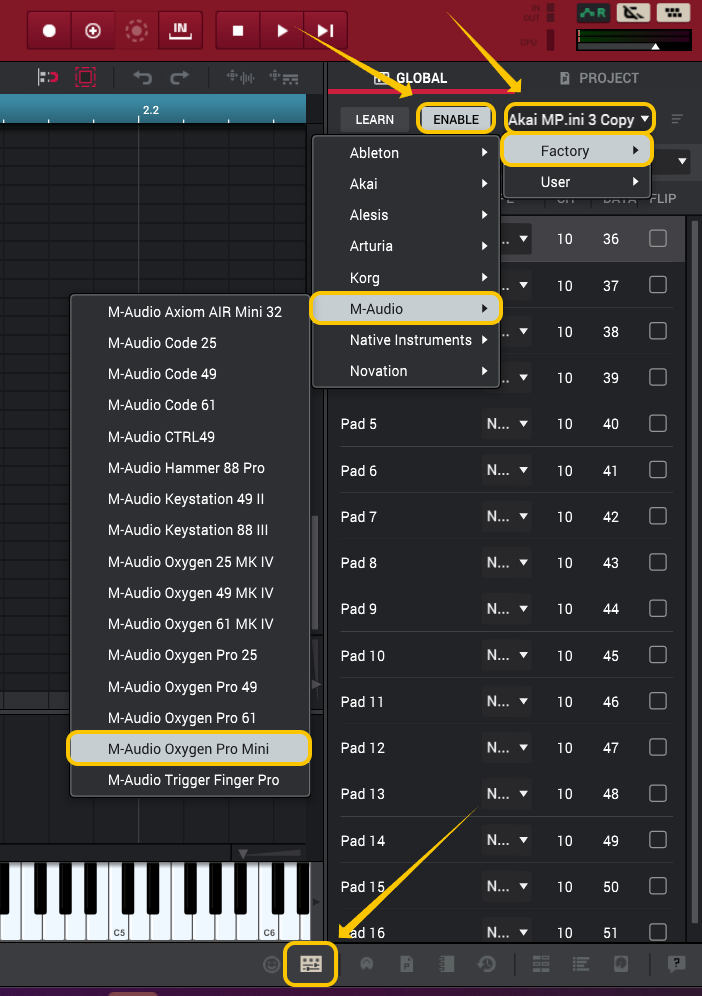Viewport: 702px width, 996px height.
Task: Expand the M-Audio manufacturer submenu
Action: [x=406, y=309]
